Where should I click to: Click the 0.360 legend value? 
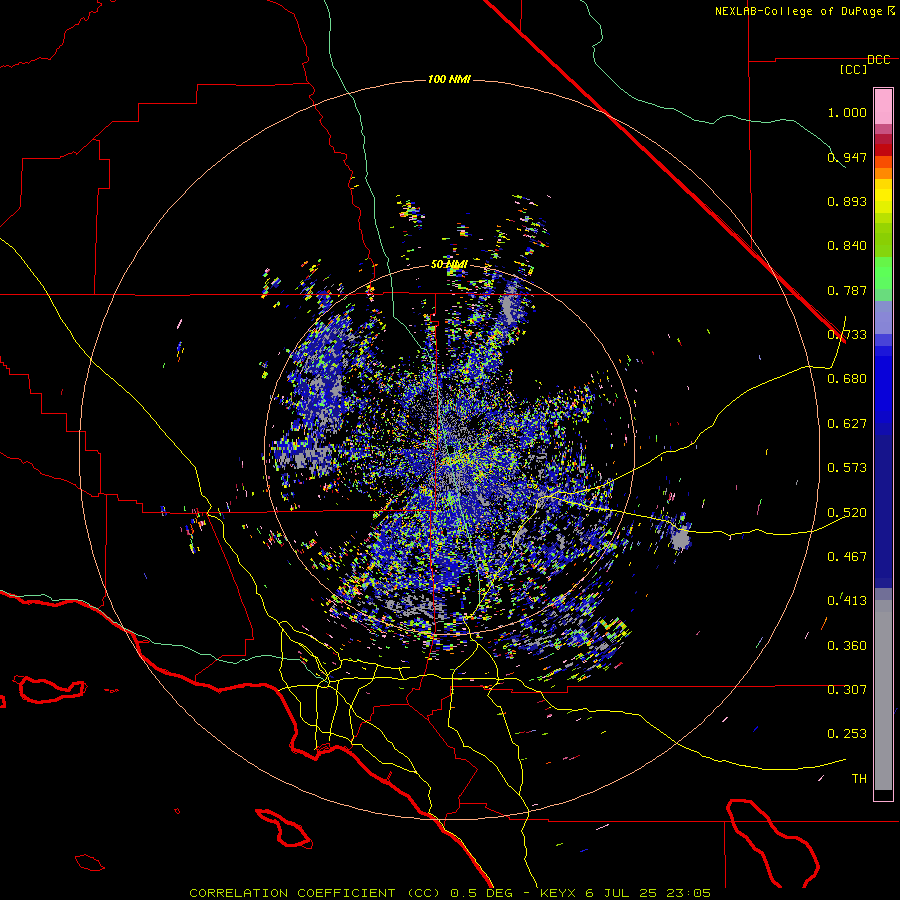pos(847,646)
